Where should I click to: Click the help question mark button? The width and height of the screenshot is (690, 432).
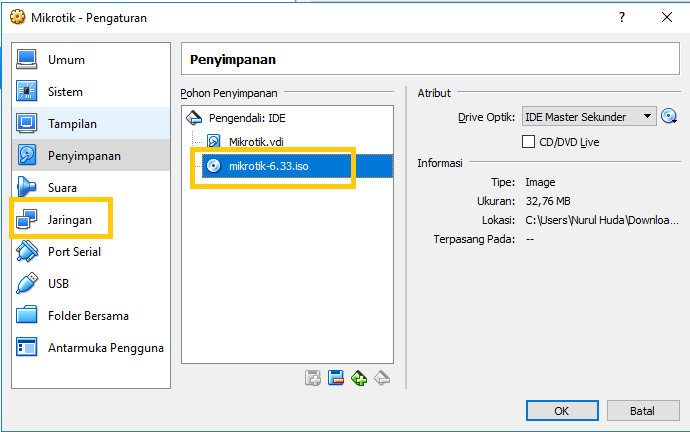click(622, 17)
